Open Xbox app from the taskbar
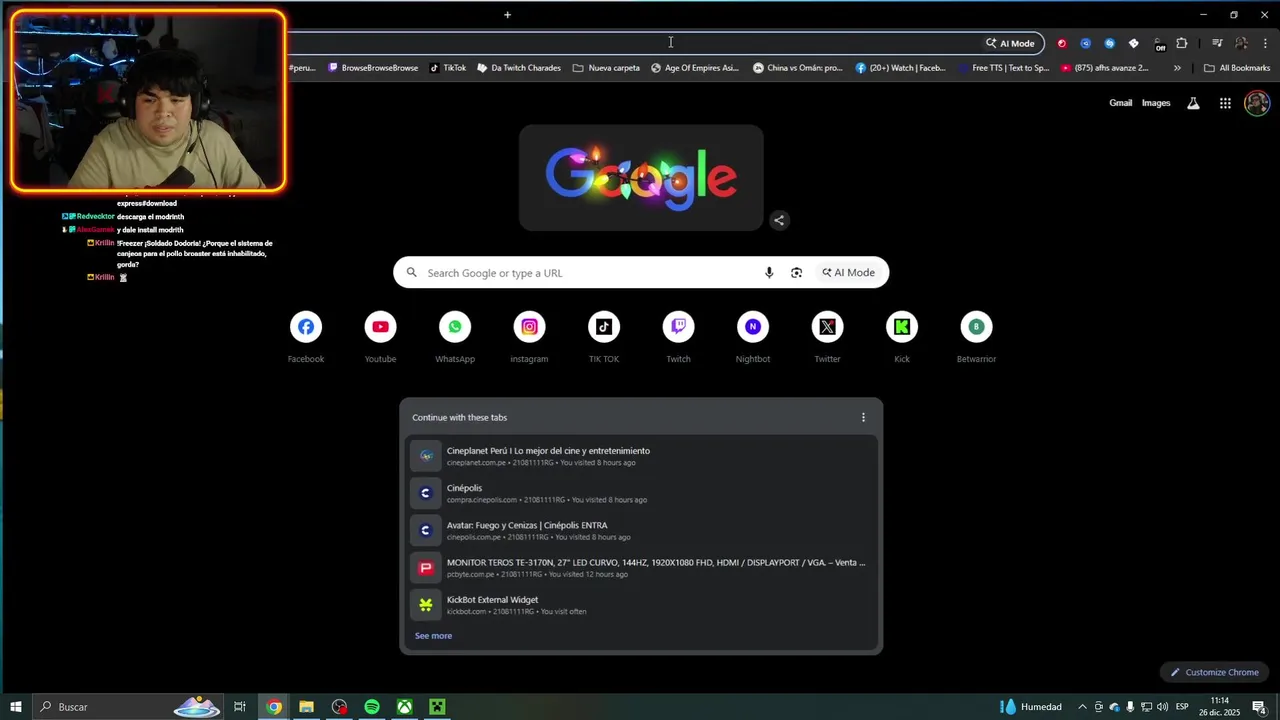 click(404, 707)
